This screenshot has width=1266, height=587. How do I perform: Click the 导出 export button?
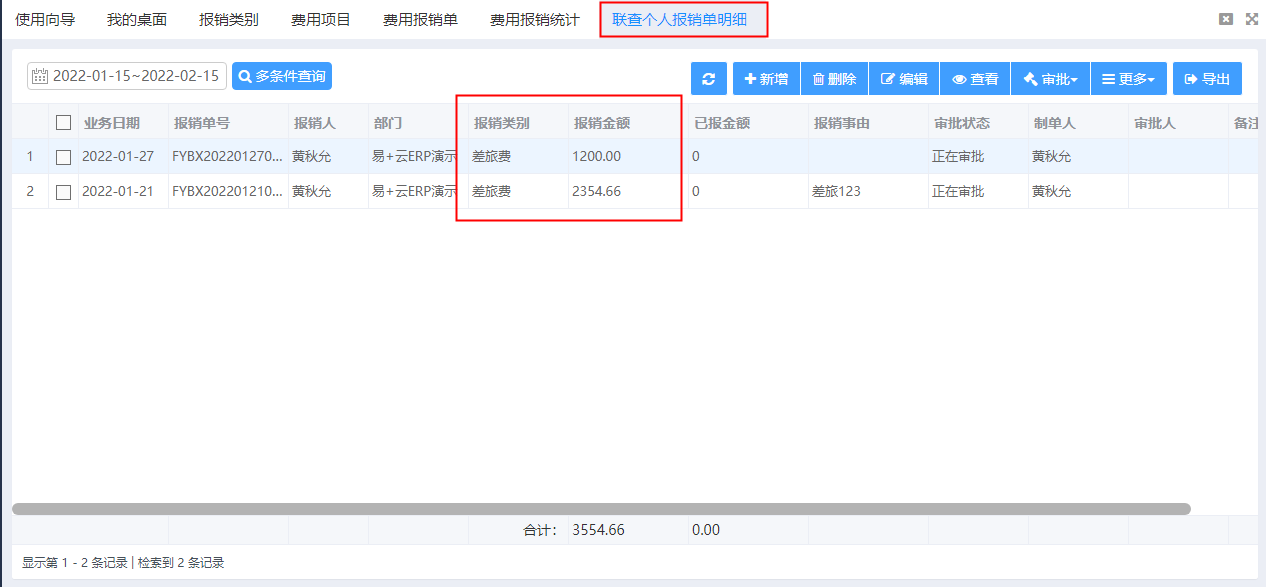coord(1207,79)
